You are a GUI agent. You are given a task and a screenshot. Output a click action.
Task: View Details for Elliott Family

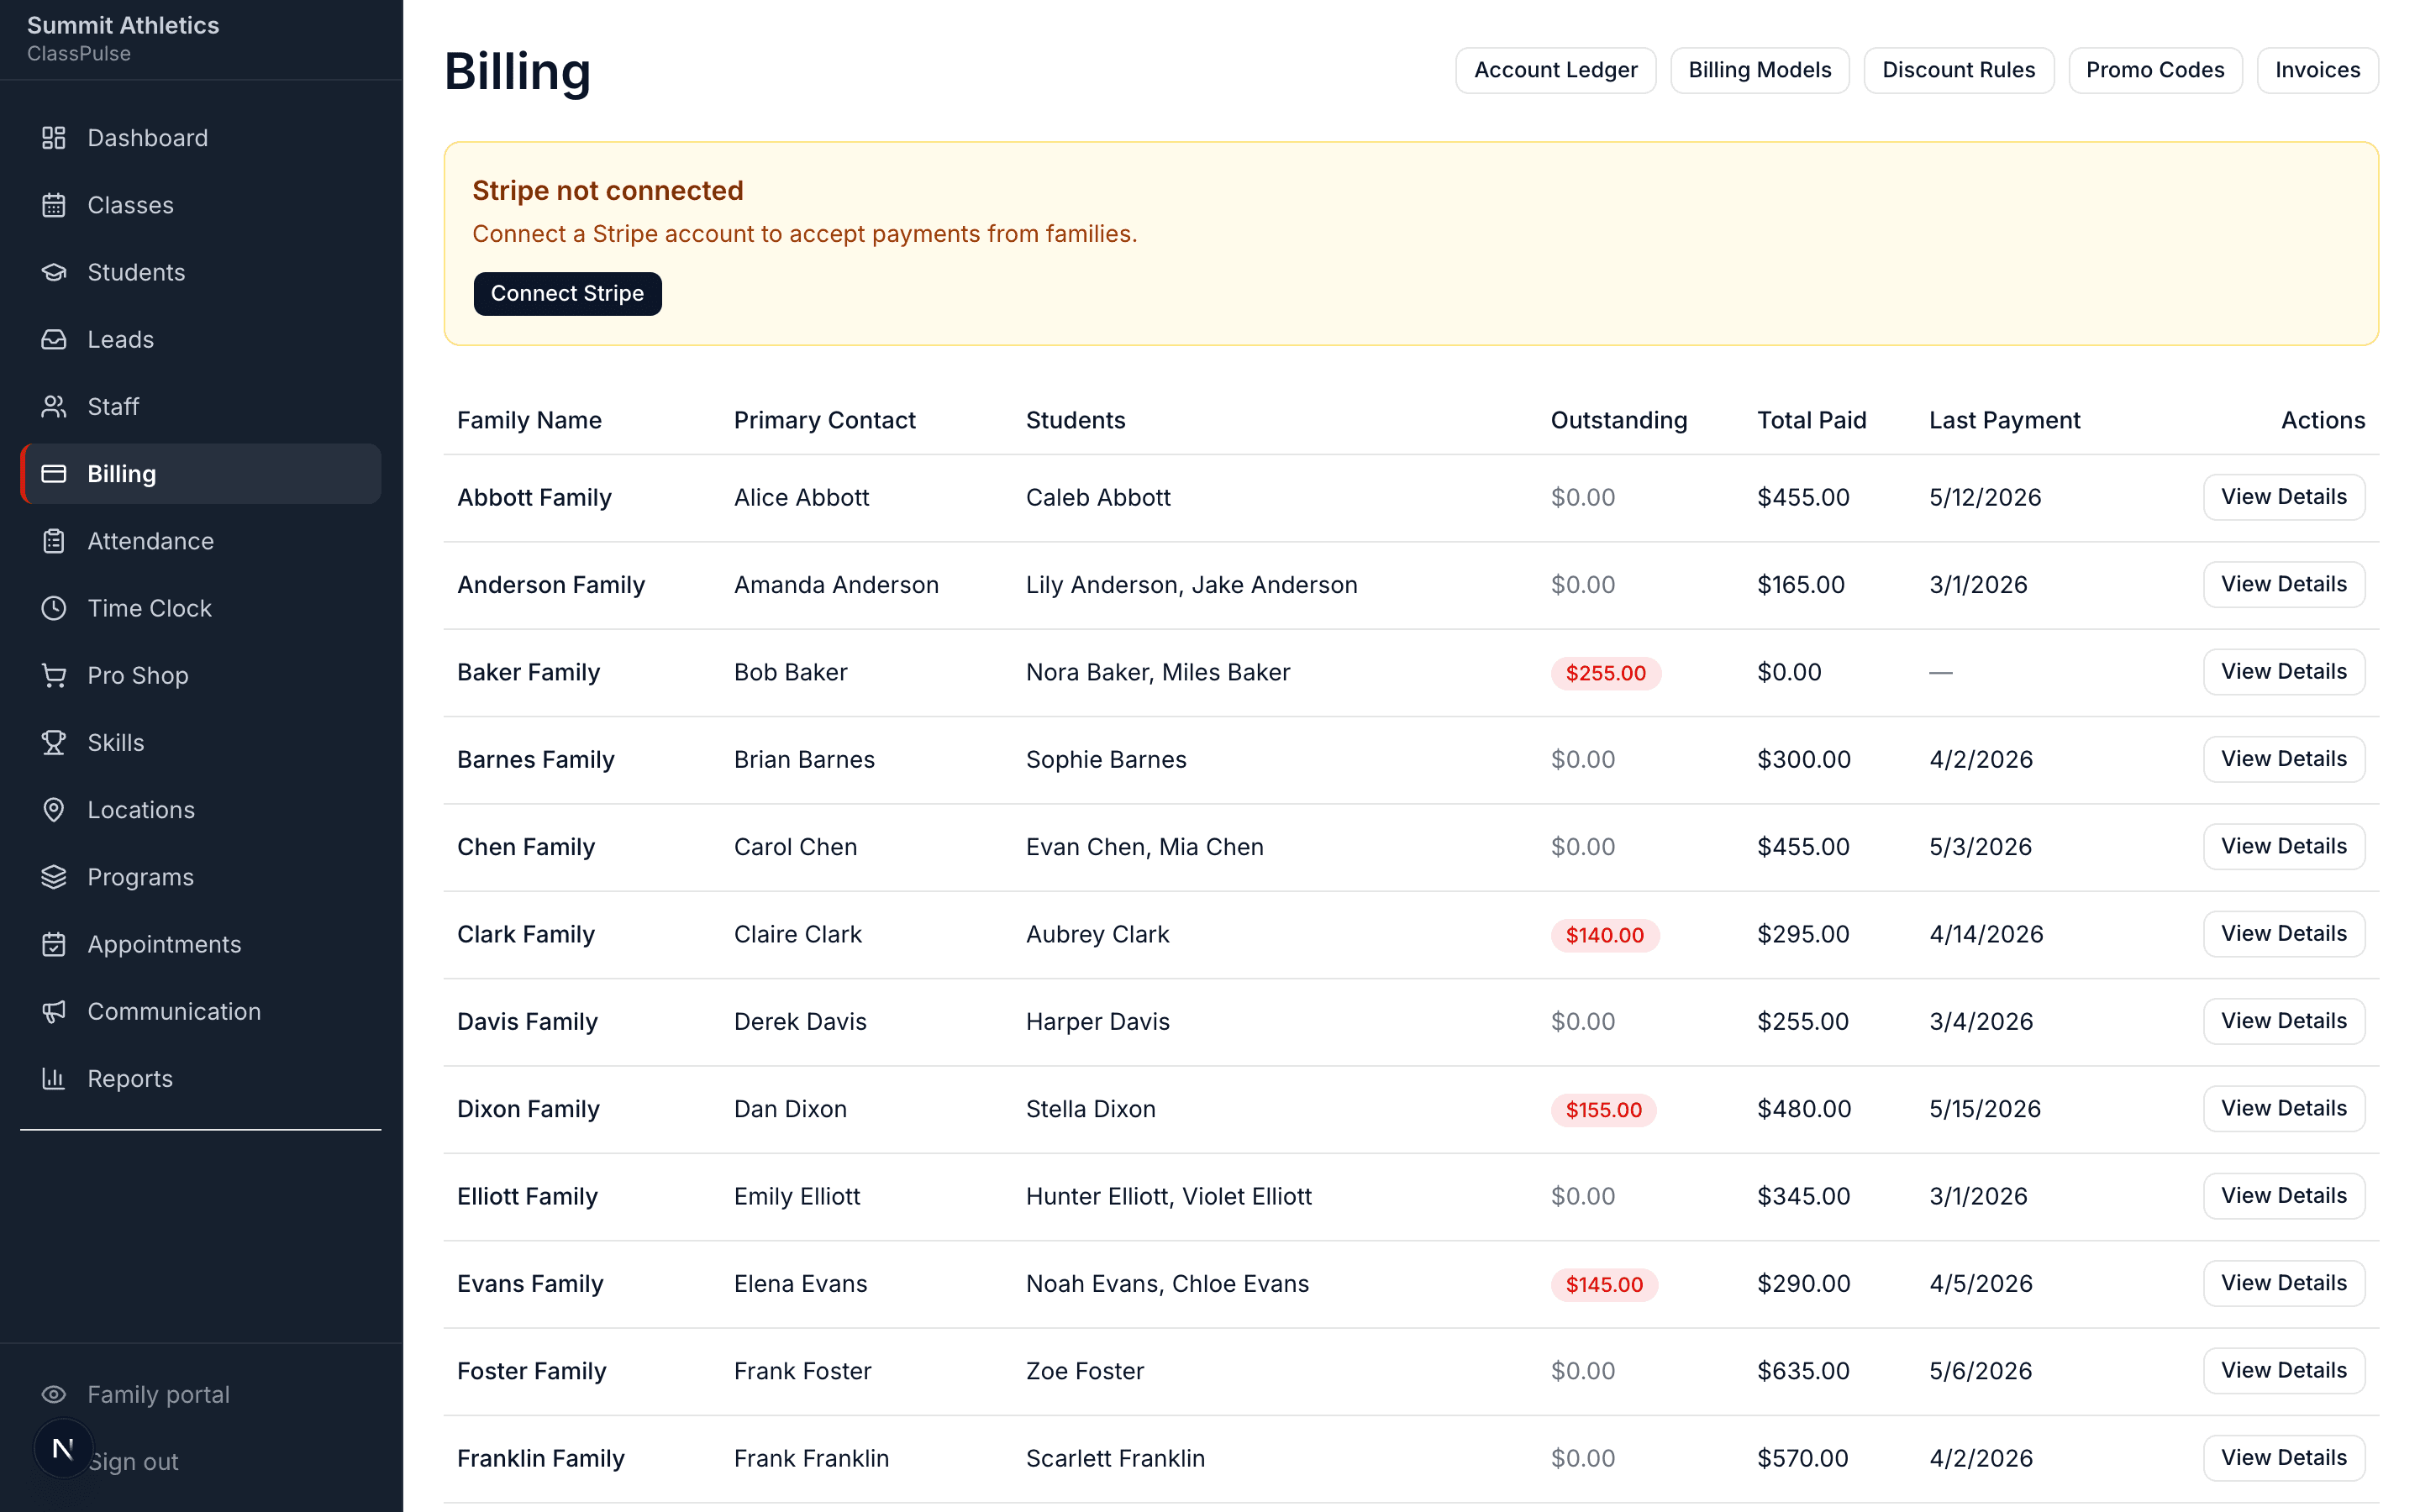(x=2283, y=1195)
